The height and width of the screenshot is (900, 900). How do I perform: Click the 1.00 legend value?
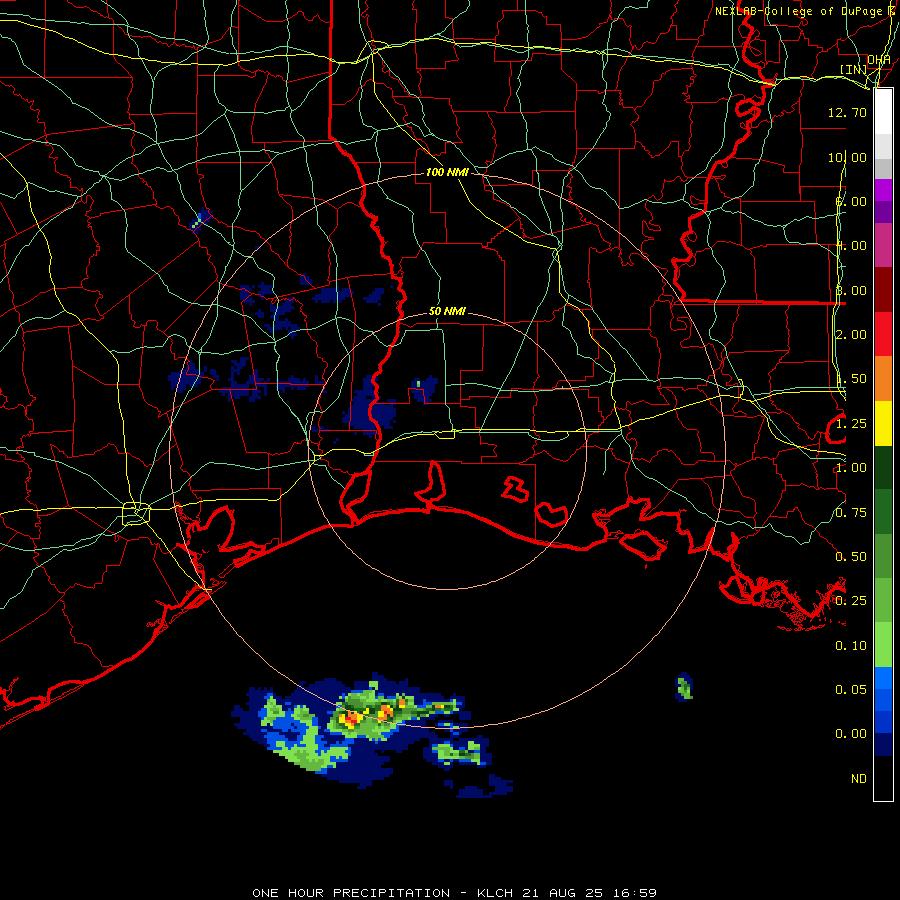(x=851, y=468)
